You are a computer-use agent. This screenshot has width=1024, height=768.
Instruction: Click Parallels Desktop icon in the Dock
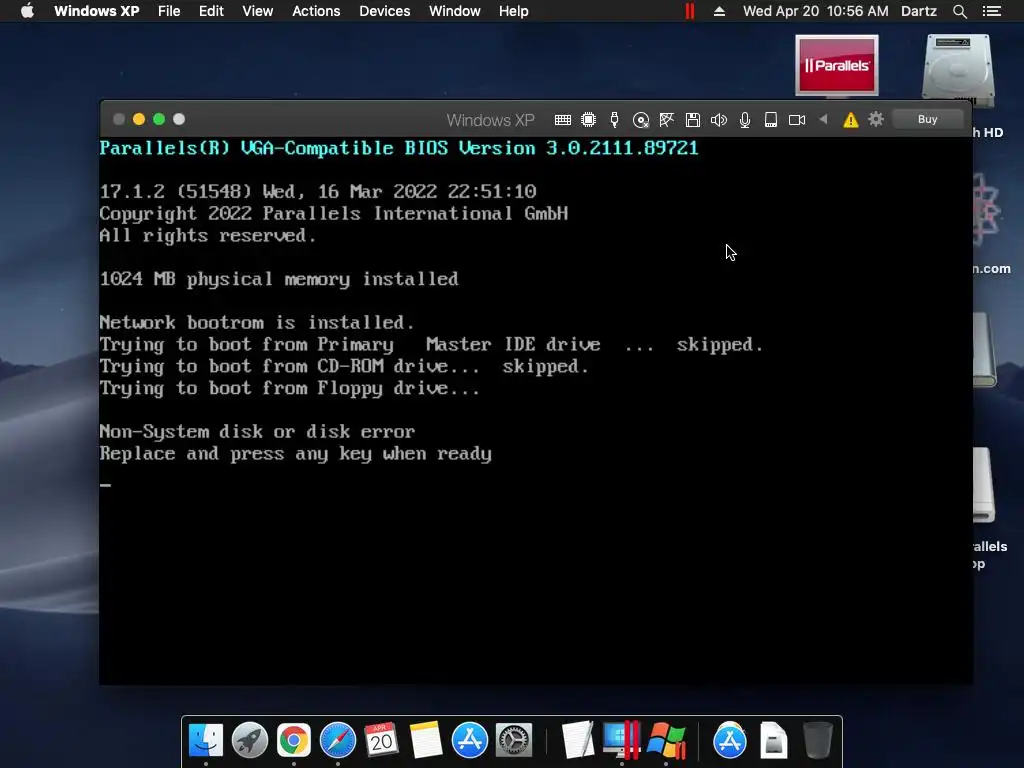click(622, 740)
